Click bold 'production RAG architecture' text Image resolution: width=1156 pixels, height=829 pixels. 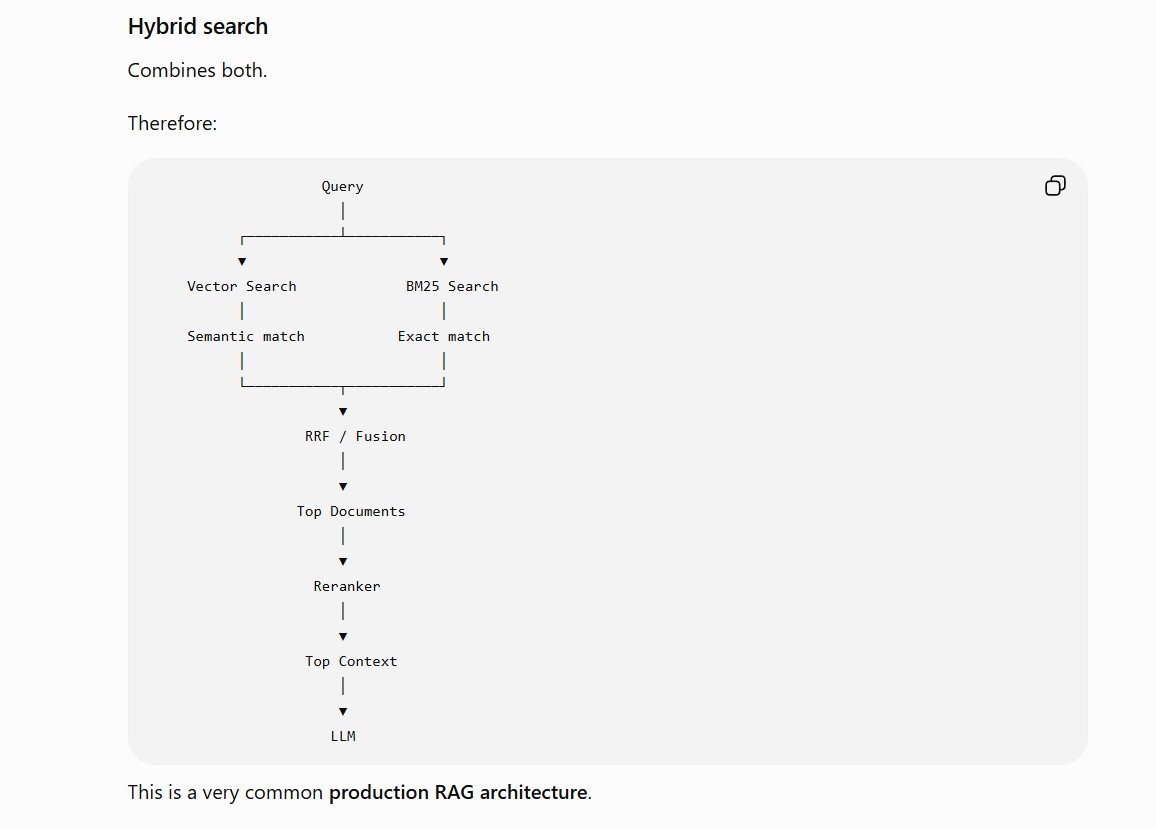point(458,792)
